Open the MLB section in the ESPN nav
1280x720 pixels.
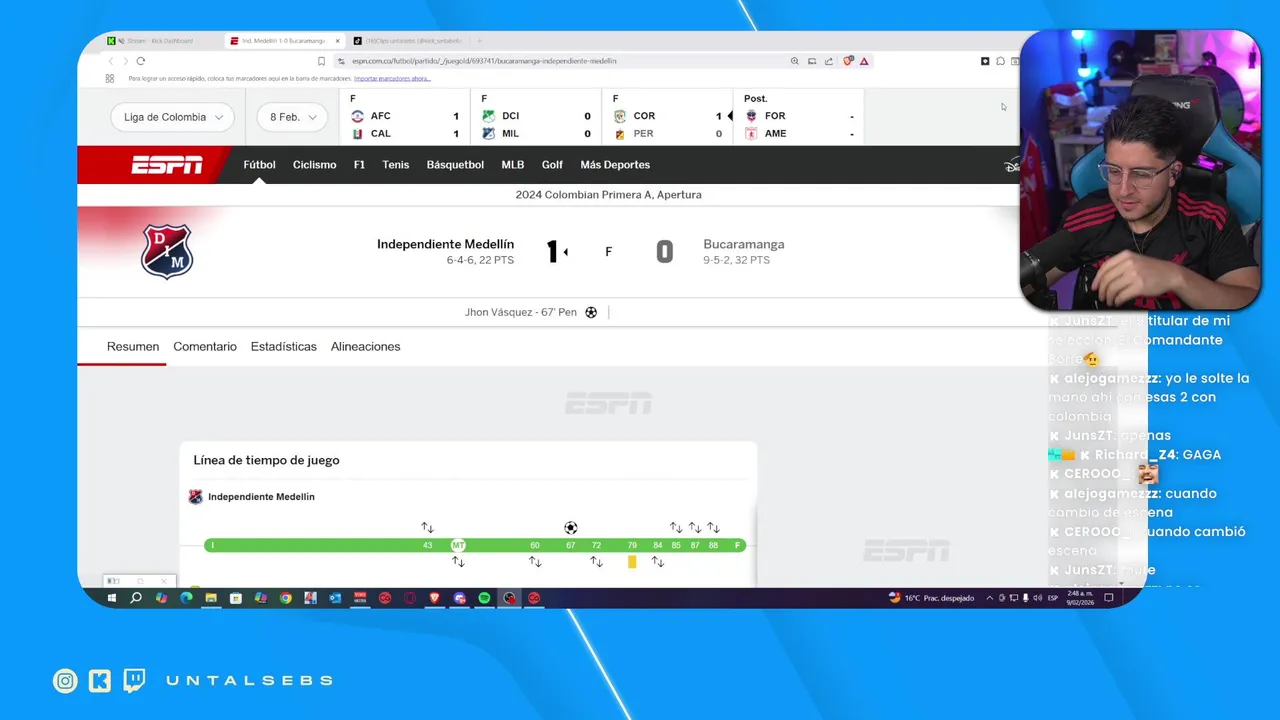(513, 165)
